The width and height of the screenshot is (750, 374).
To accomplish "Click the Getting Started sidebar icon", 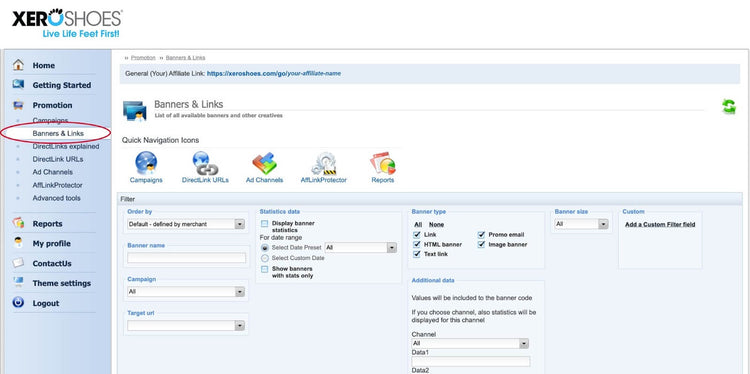I will tap(18, 85).
